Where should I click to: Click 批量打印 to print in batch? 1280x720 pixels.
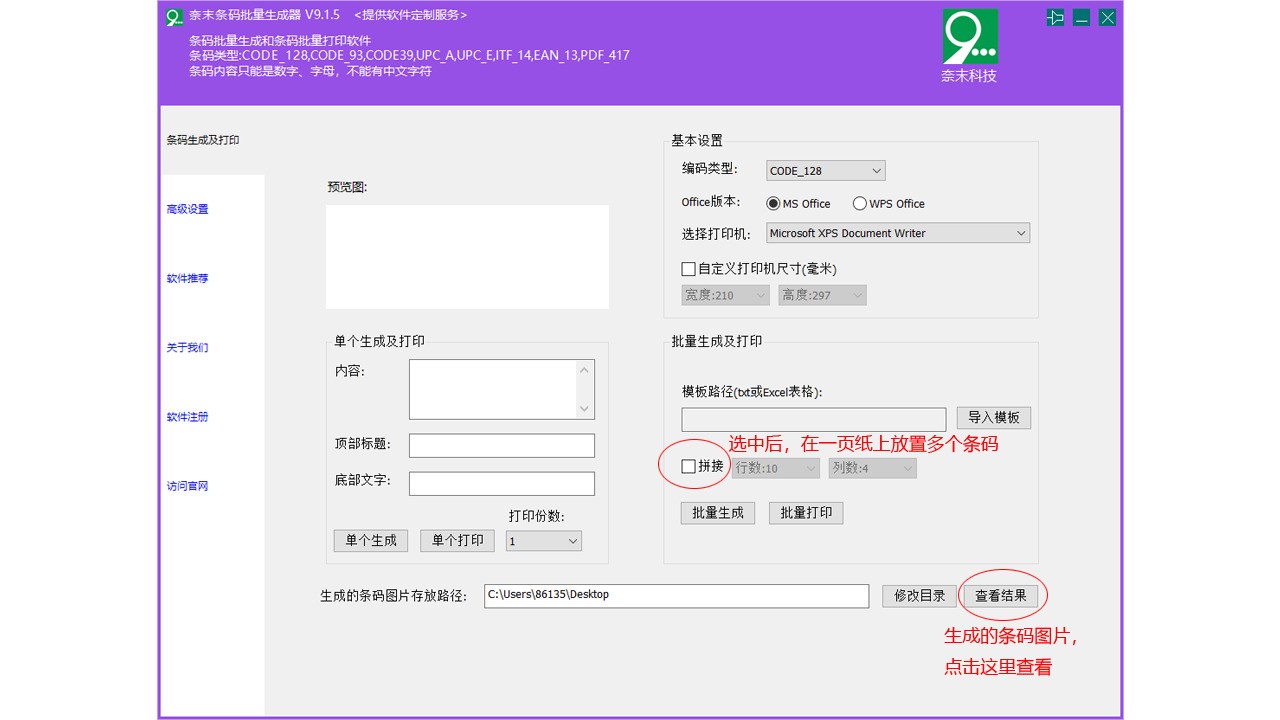(x=805, y=512)
